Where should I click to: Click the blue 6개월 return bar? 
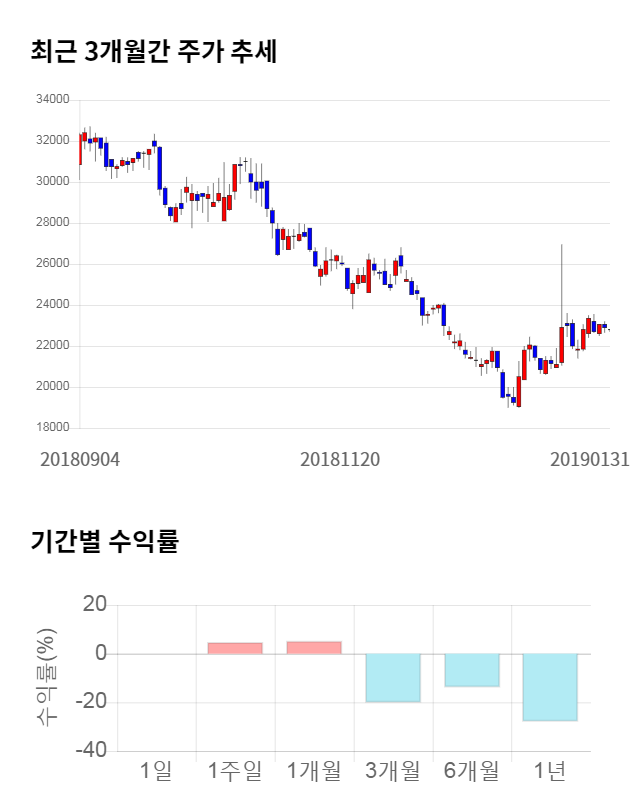472,670
